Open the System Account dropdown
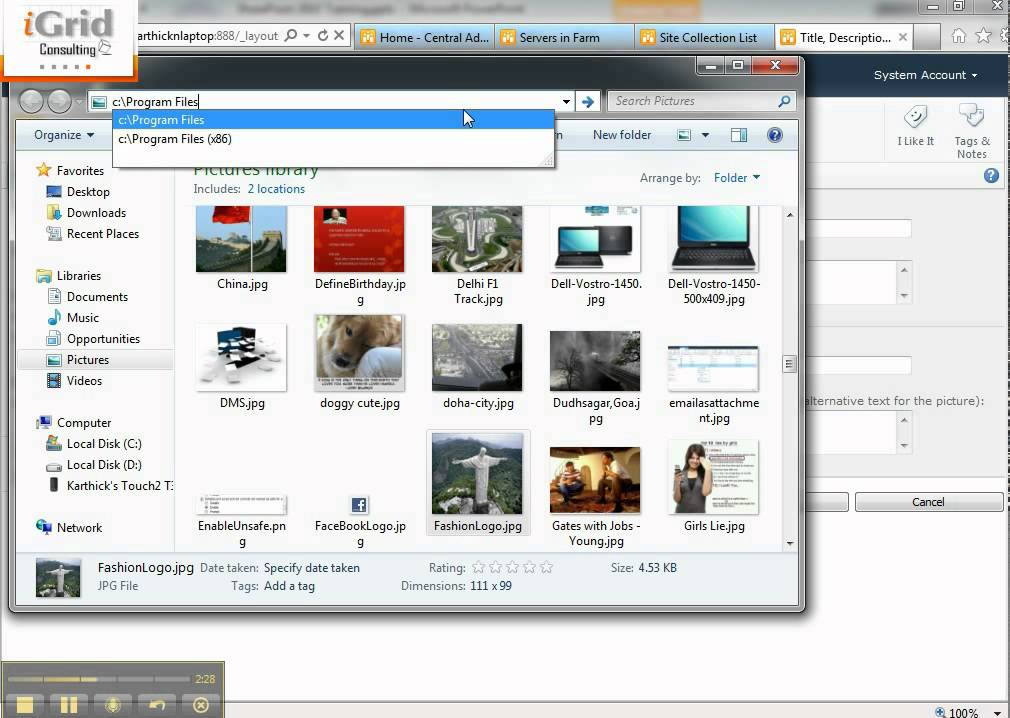1010x718 pixels. pos(925,75)
